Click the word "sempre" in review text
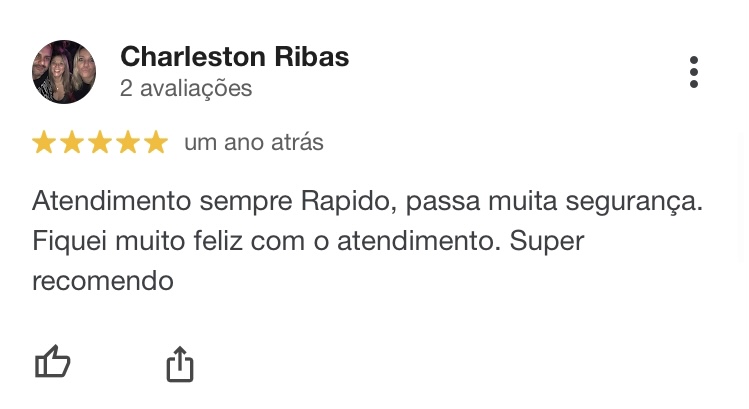This screenshot has width=749, height=409. click(246, 203)
